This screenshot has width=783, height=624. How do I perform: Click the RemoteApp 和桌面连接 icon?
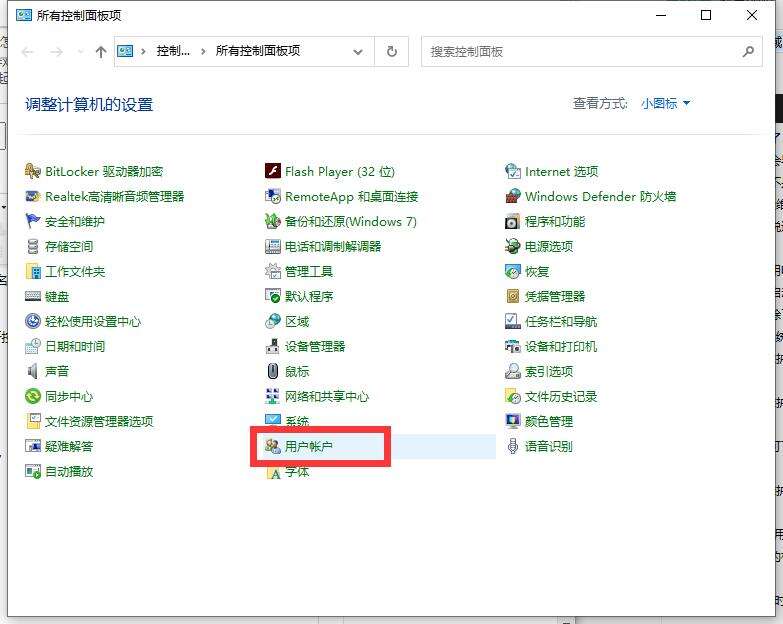[x=273, y=196]
